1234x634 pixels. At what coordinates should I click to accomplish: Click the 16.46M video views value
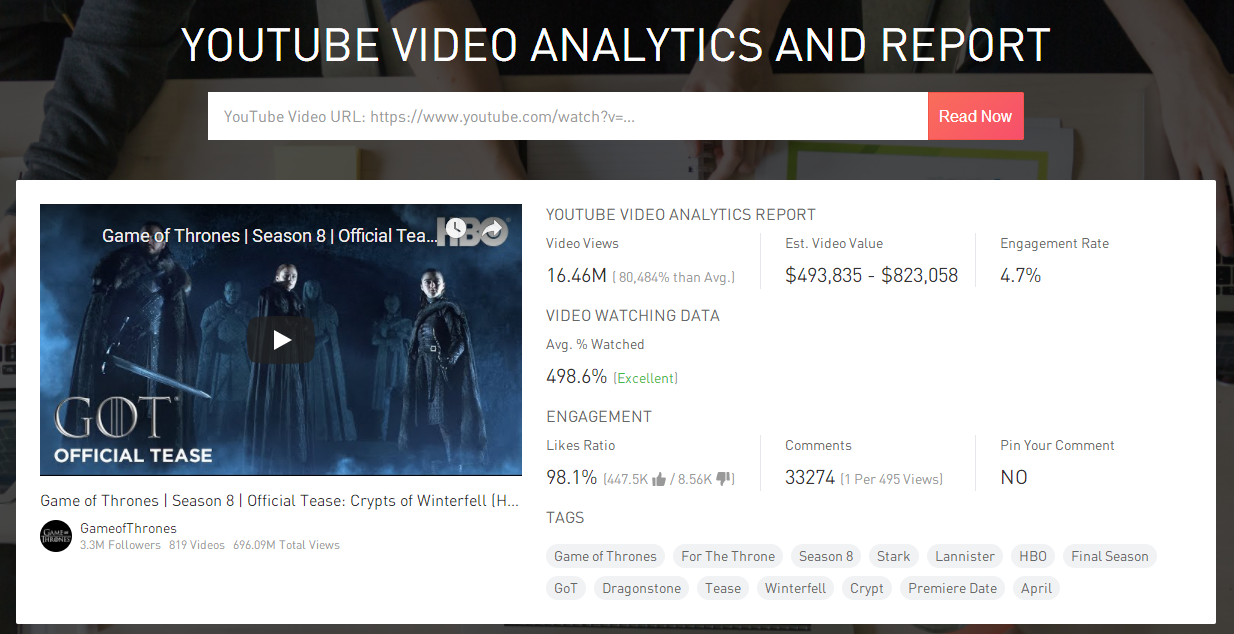click(576, 276)
